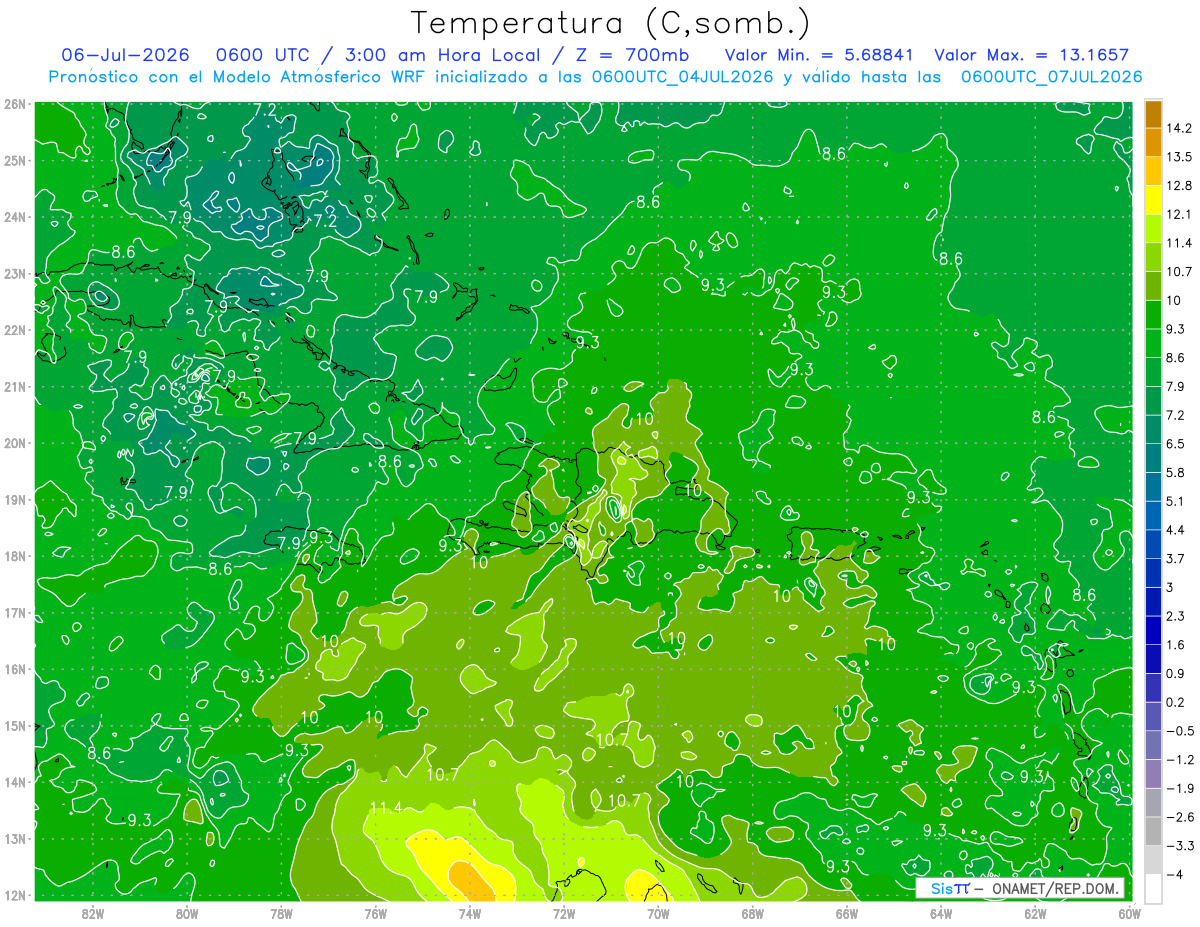
Task: Click the "26N" latitude axis label
Action: [14, 104]
